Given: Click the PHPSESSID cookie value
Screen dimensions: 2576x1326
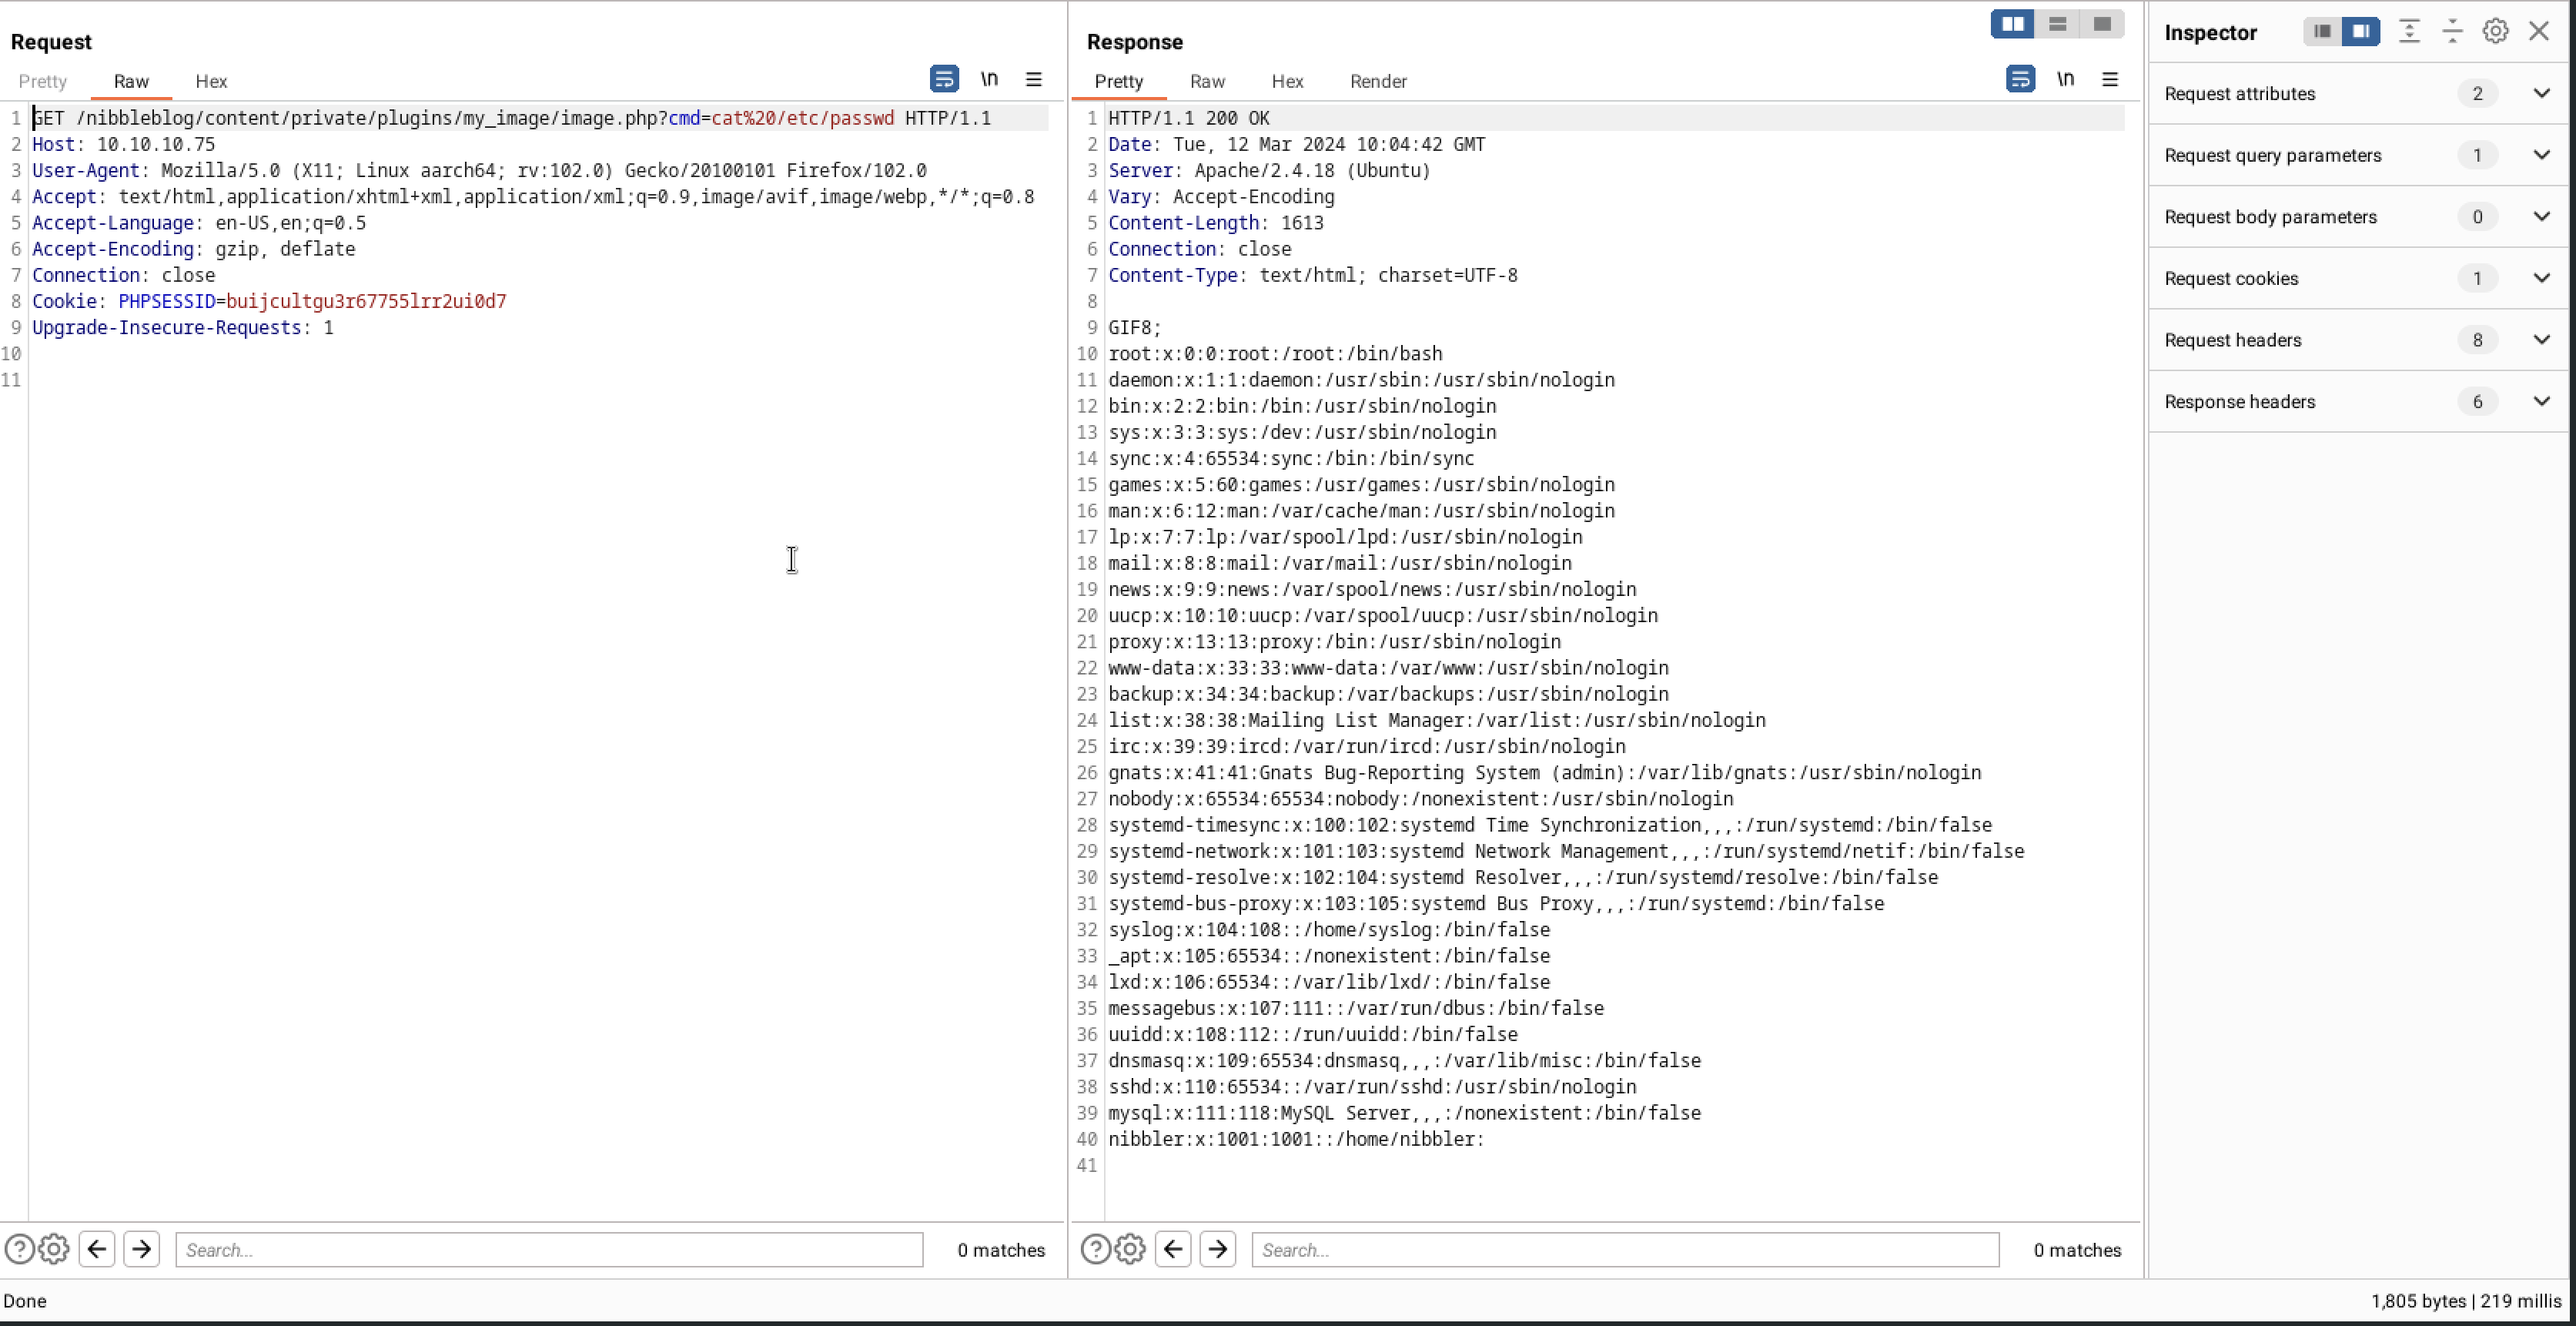Looking at the screenshot, I should tap(366, 301).
